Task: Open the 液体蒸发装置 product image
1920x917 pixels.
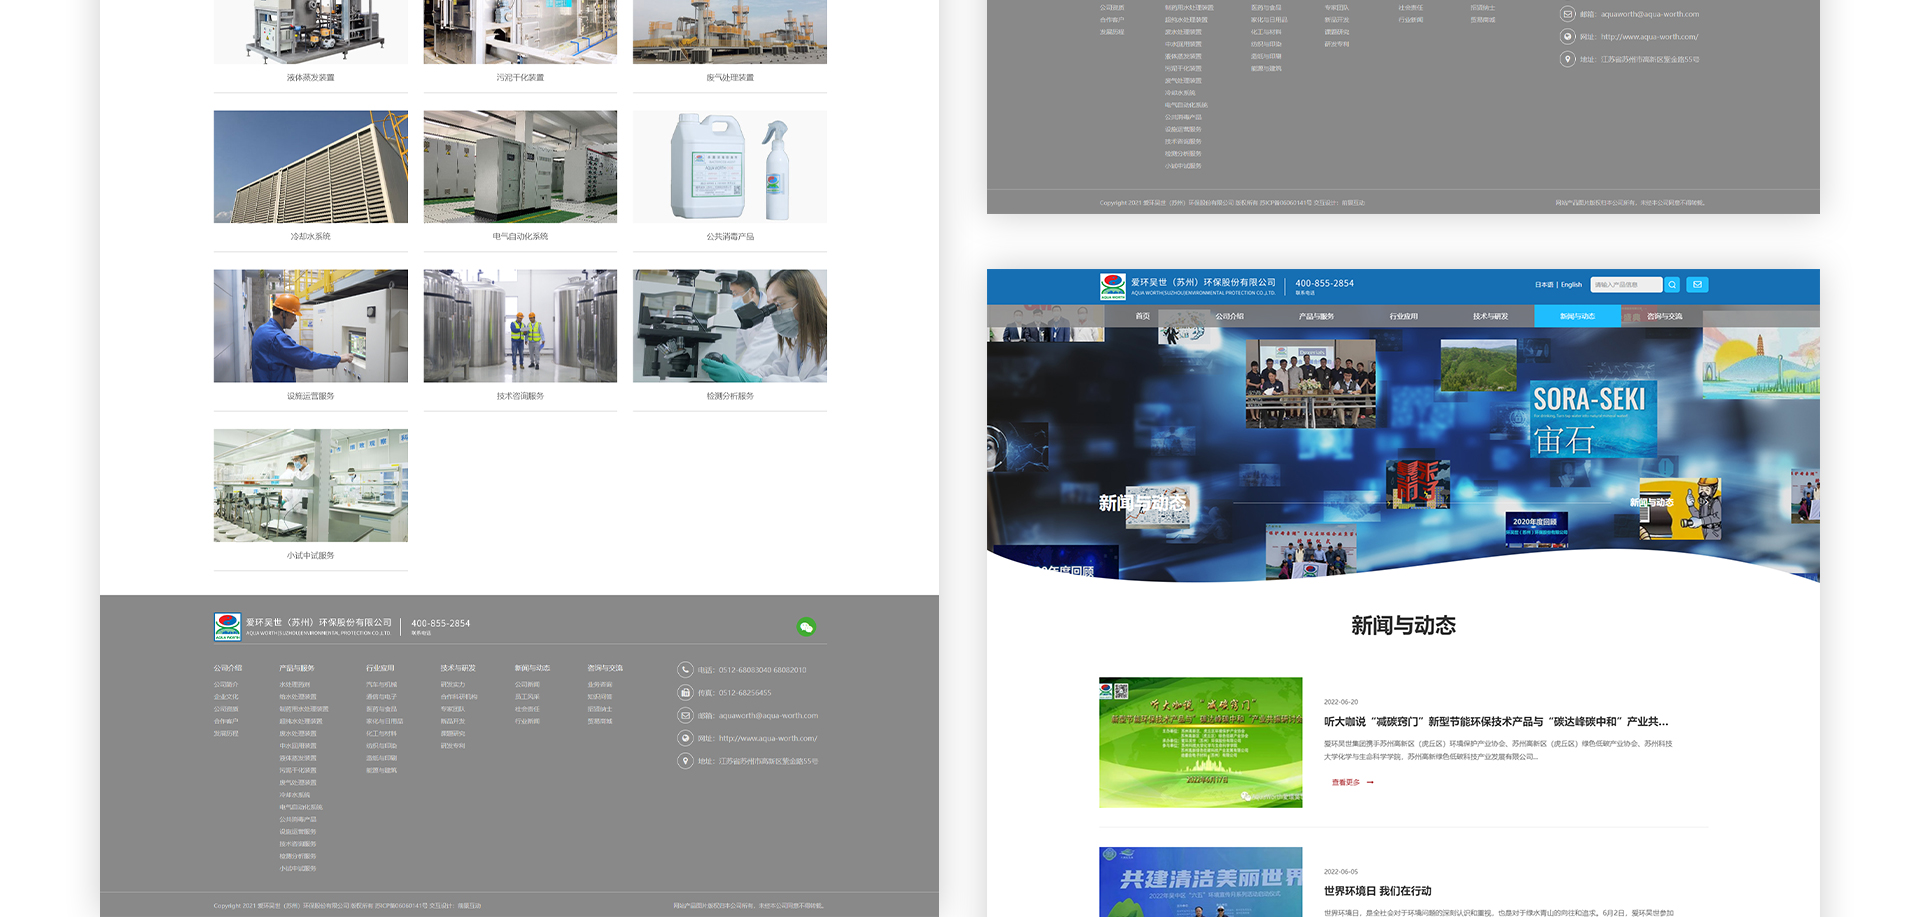Action: coord(311,32)
